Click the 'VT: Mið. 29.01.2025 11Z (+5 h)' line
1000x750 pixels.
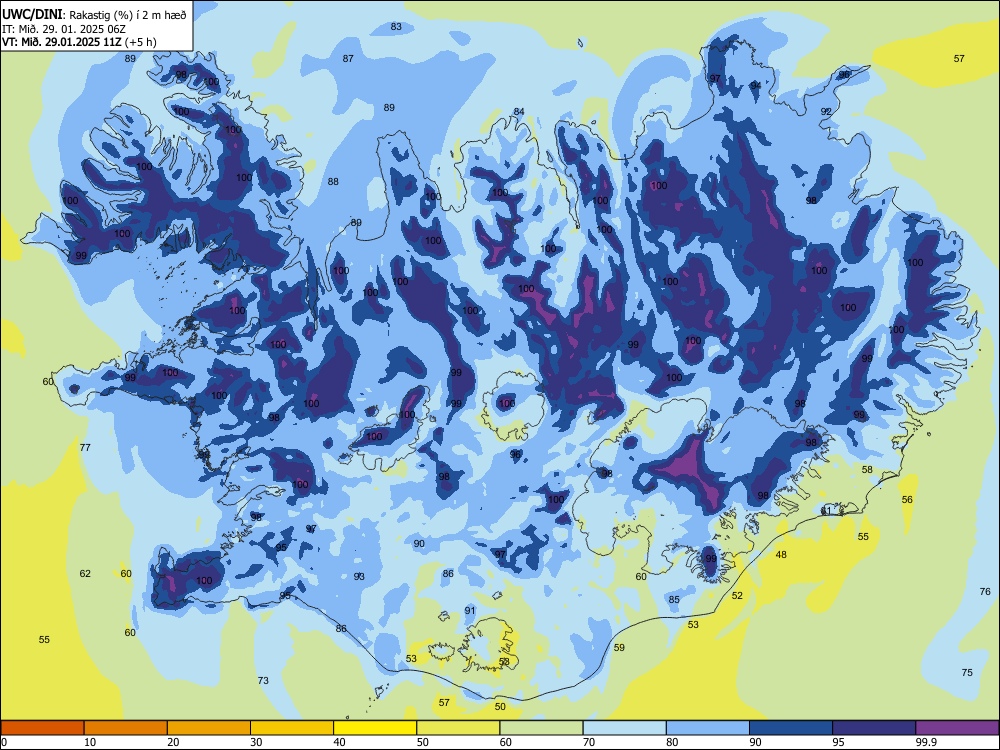click(x=79, y=42)
